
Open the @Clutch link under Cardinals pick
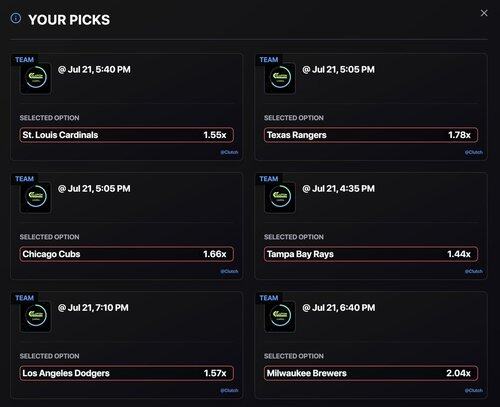229,152
